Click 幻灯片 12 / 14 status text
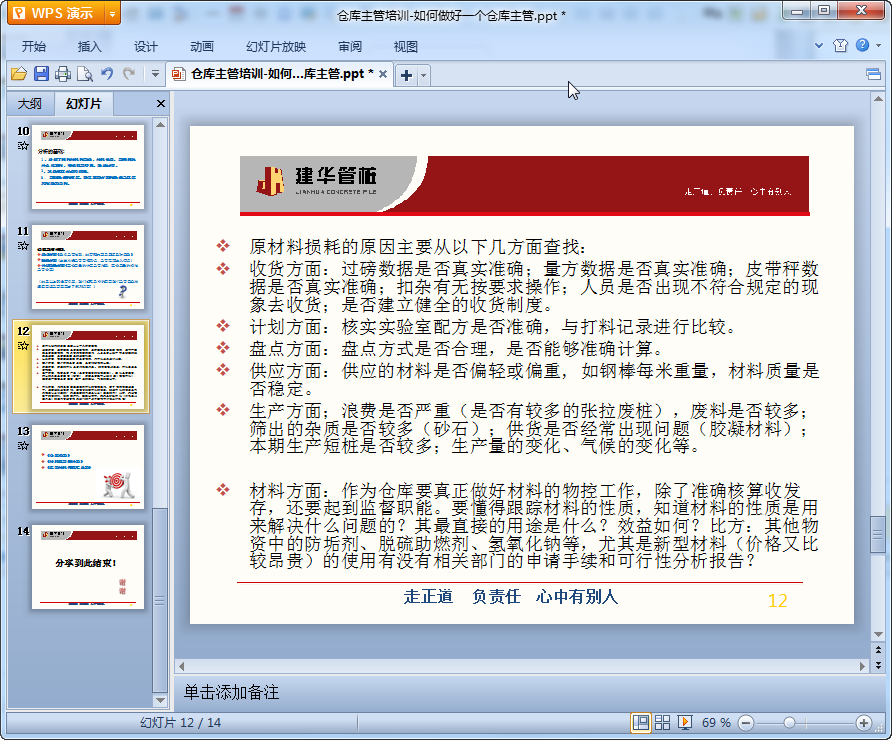Screen dimensions: 892x740 pos(180,722)
